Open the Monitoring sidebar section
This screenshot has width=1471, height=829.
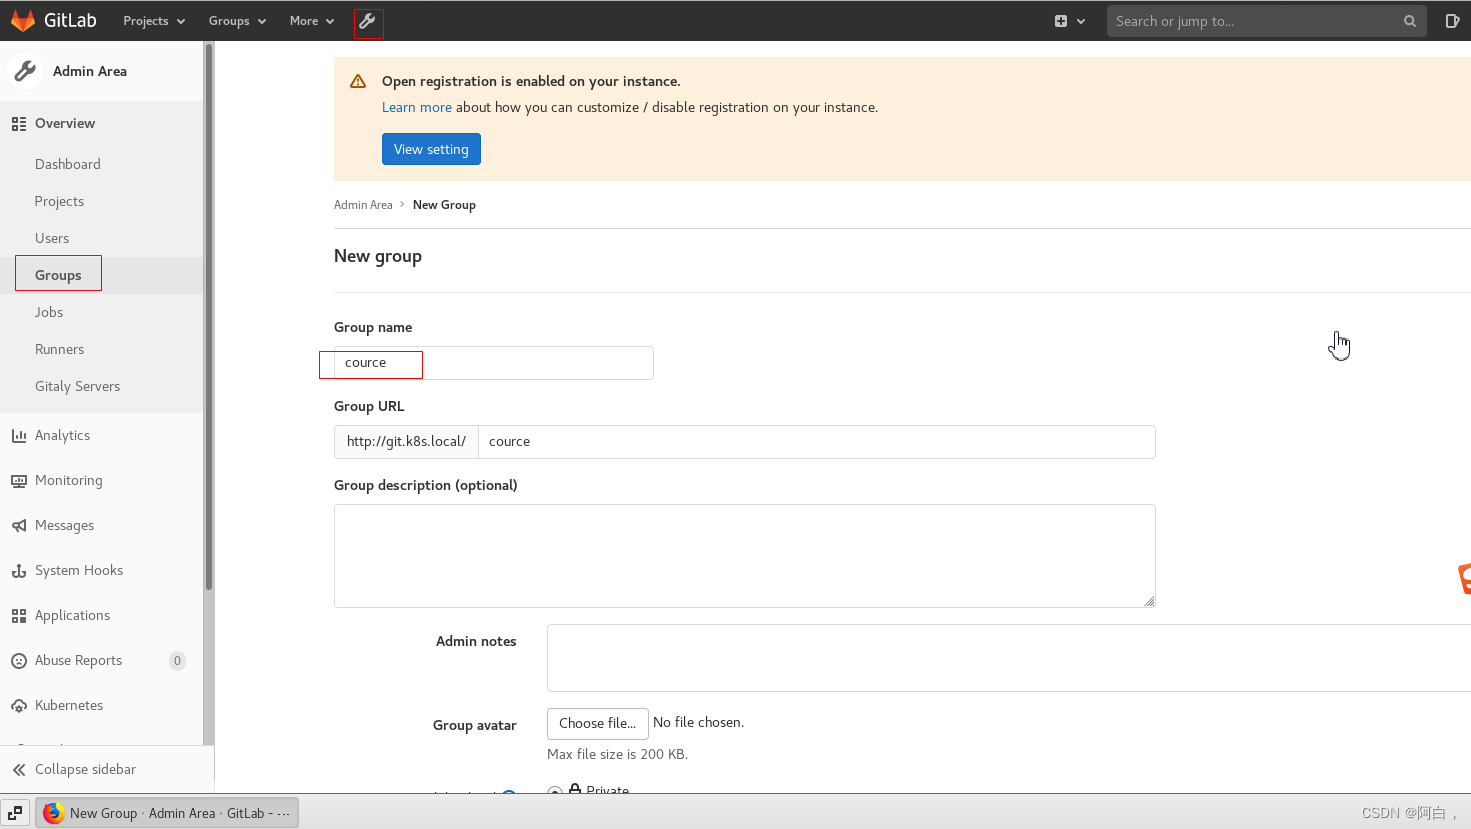pyautogui.click(x=68, y=481)
